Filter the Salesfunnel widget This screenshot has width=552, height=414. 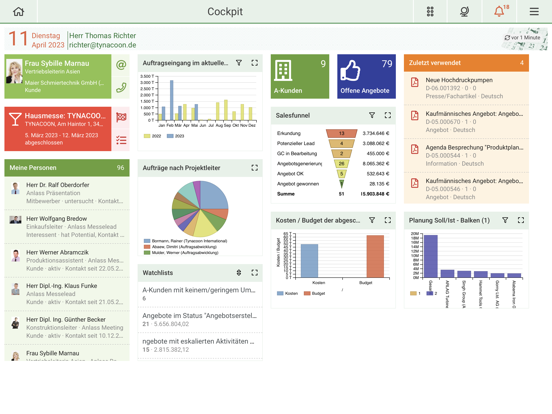[372, 115]
